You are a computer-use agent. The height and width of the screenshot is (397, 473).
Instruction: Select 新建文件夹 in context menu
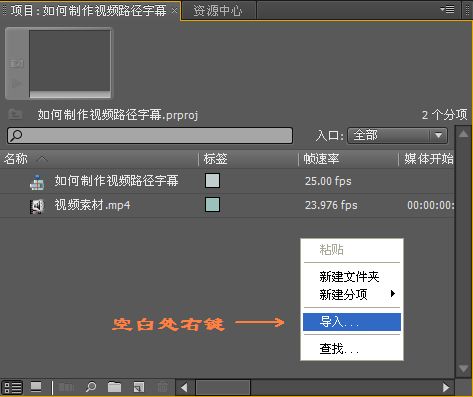[349, 277]
